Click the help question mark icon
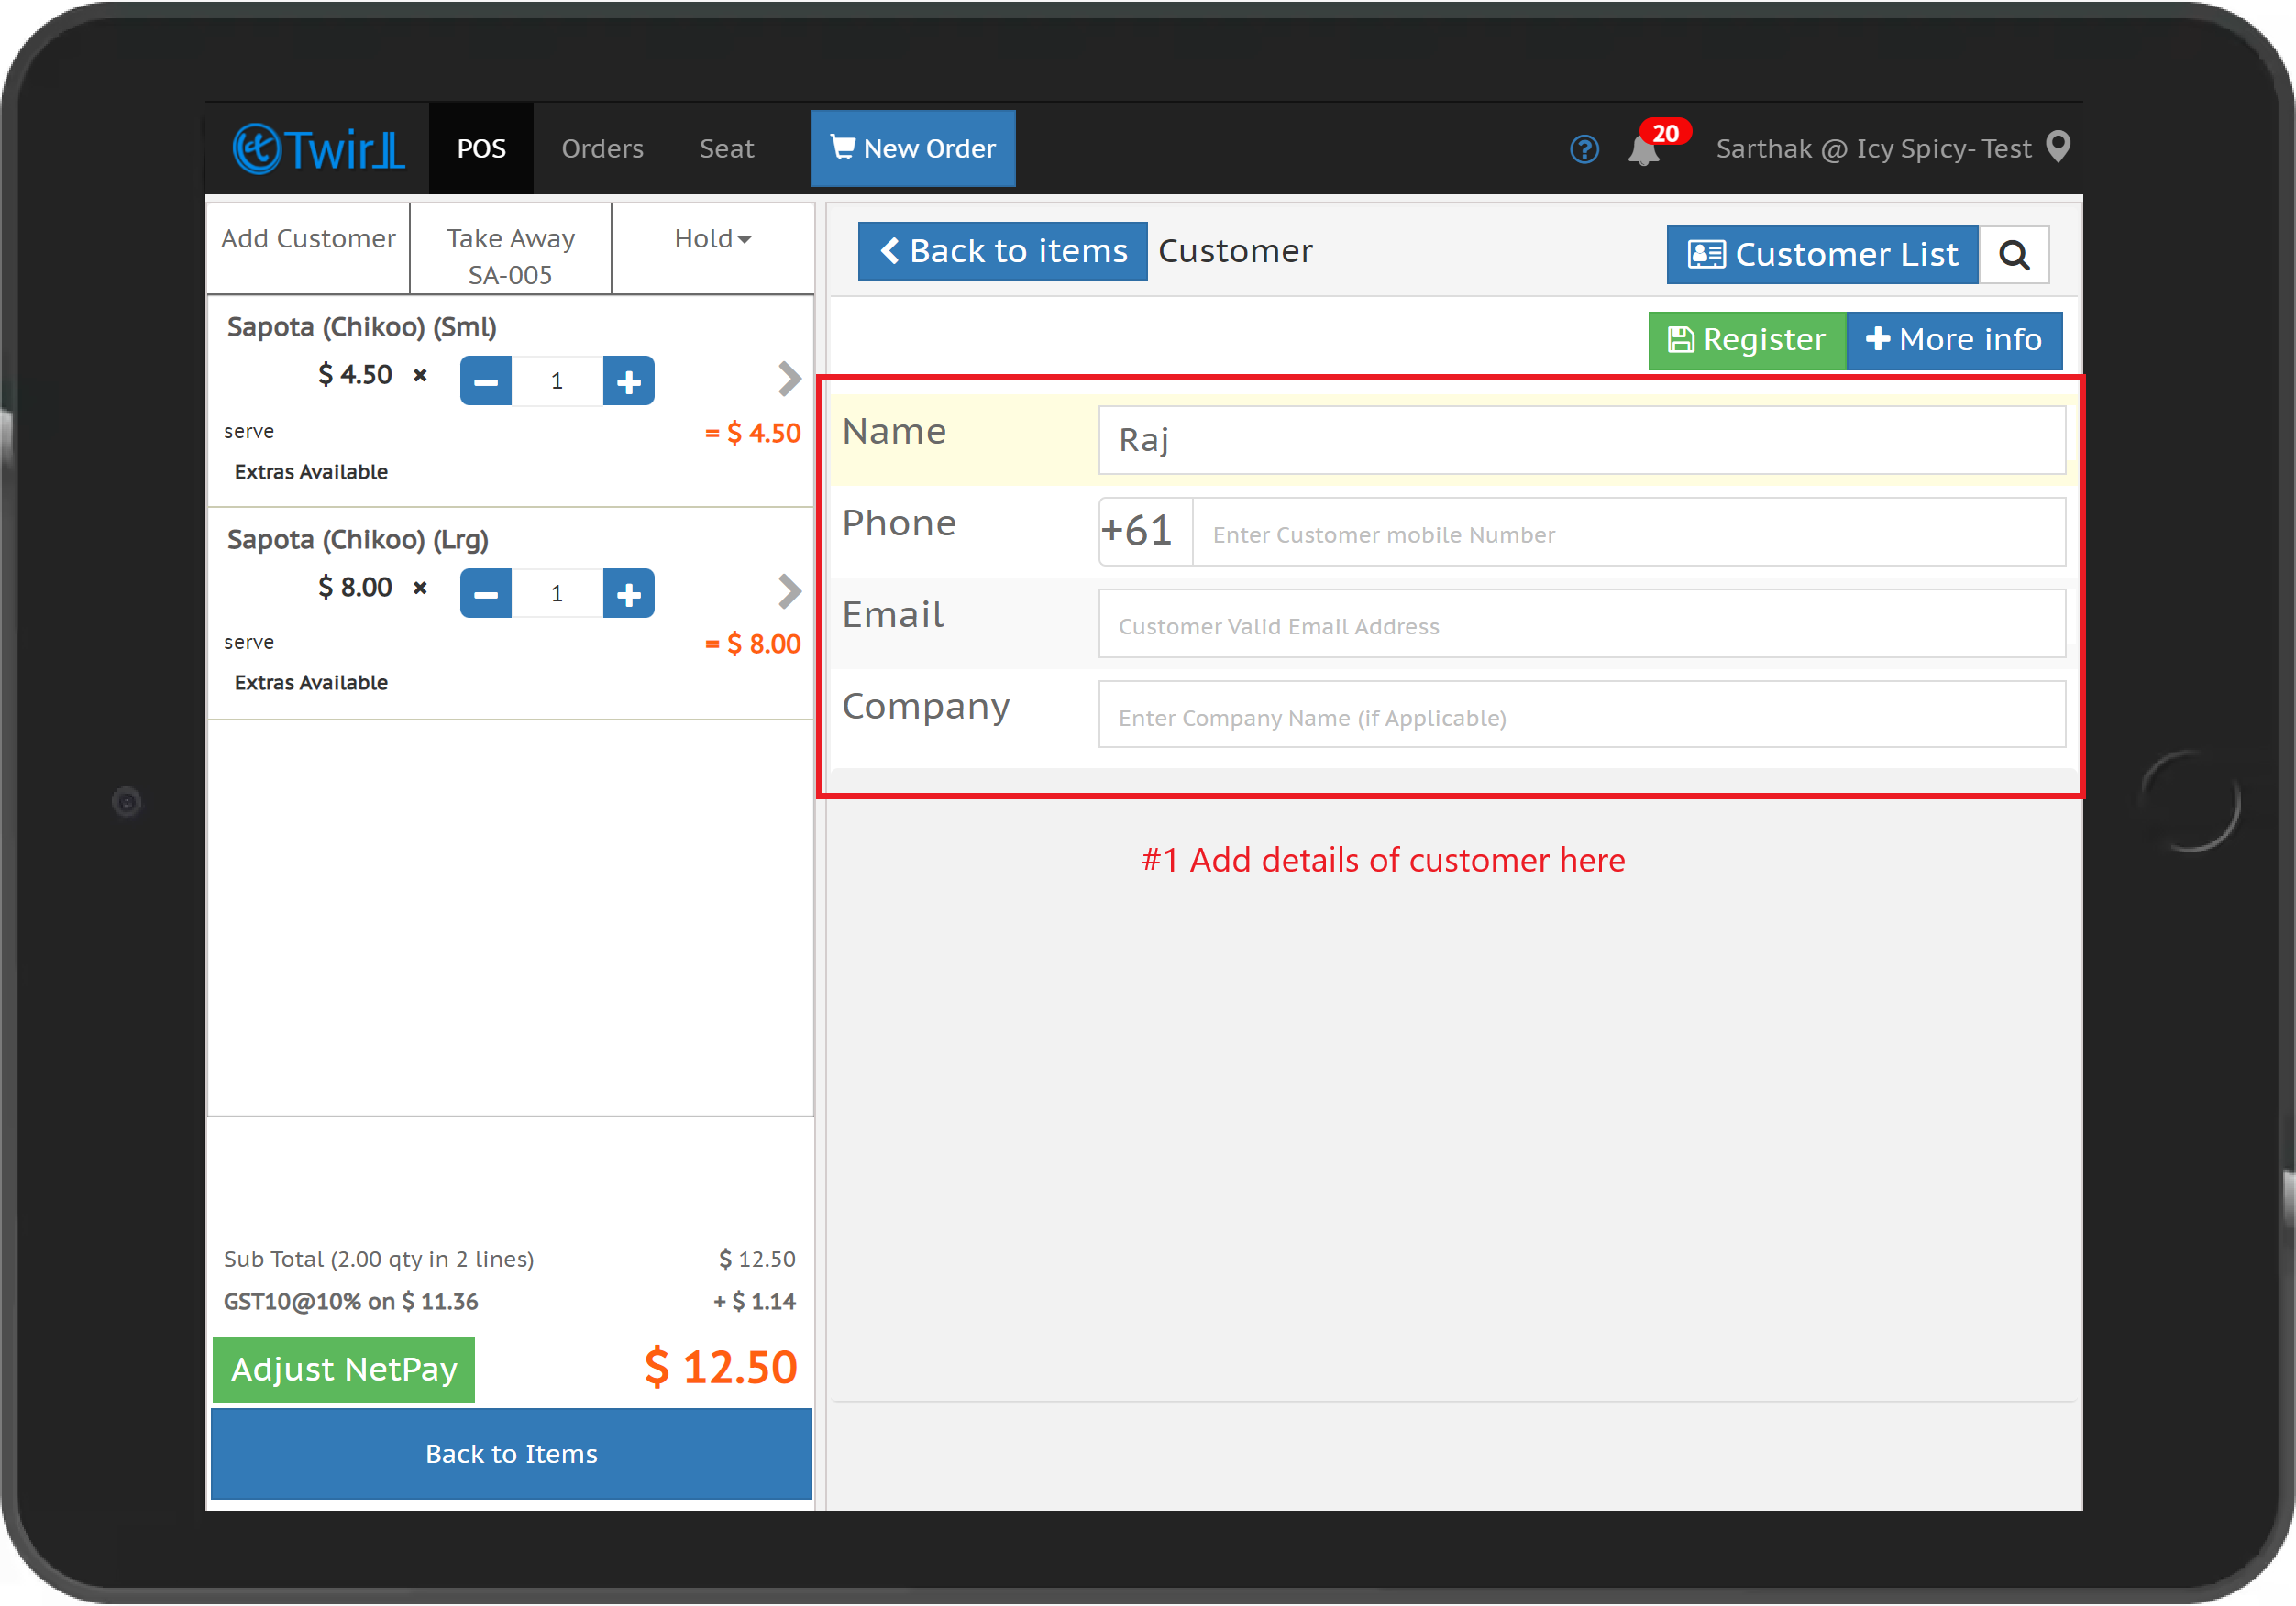Image resolution: width=2296 pixels, height=1606 pixels. (x=1584, y=148)
